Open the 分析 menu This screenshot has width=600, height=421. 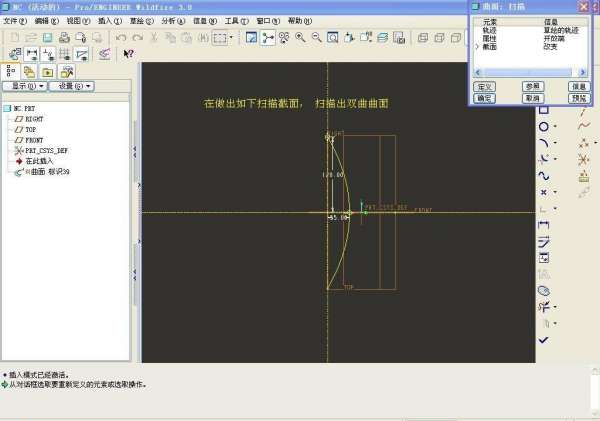tap(173, 21)
